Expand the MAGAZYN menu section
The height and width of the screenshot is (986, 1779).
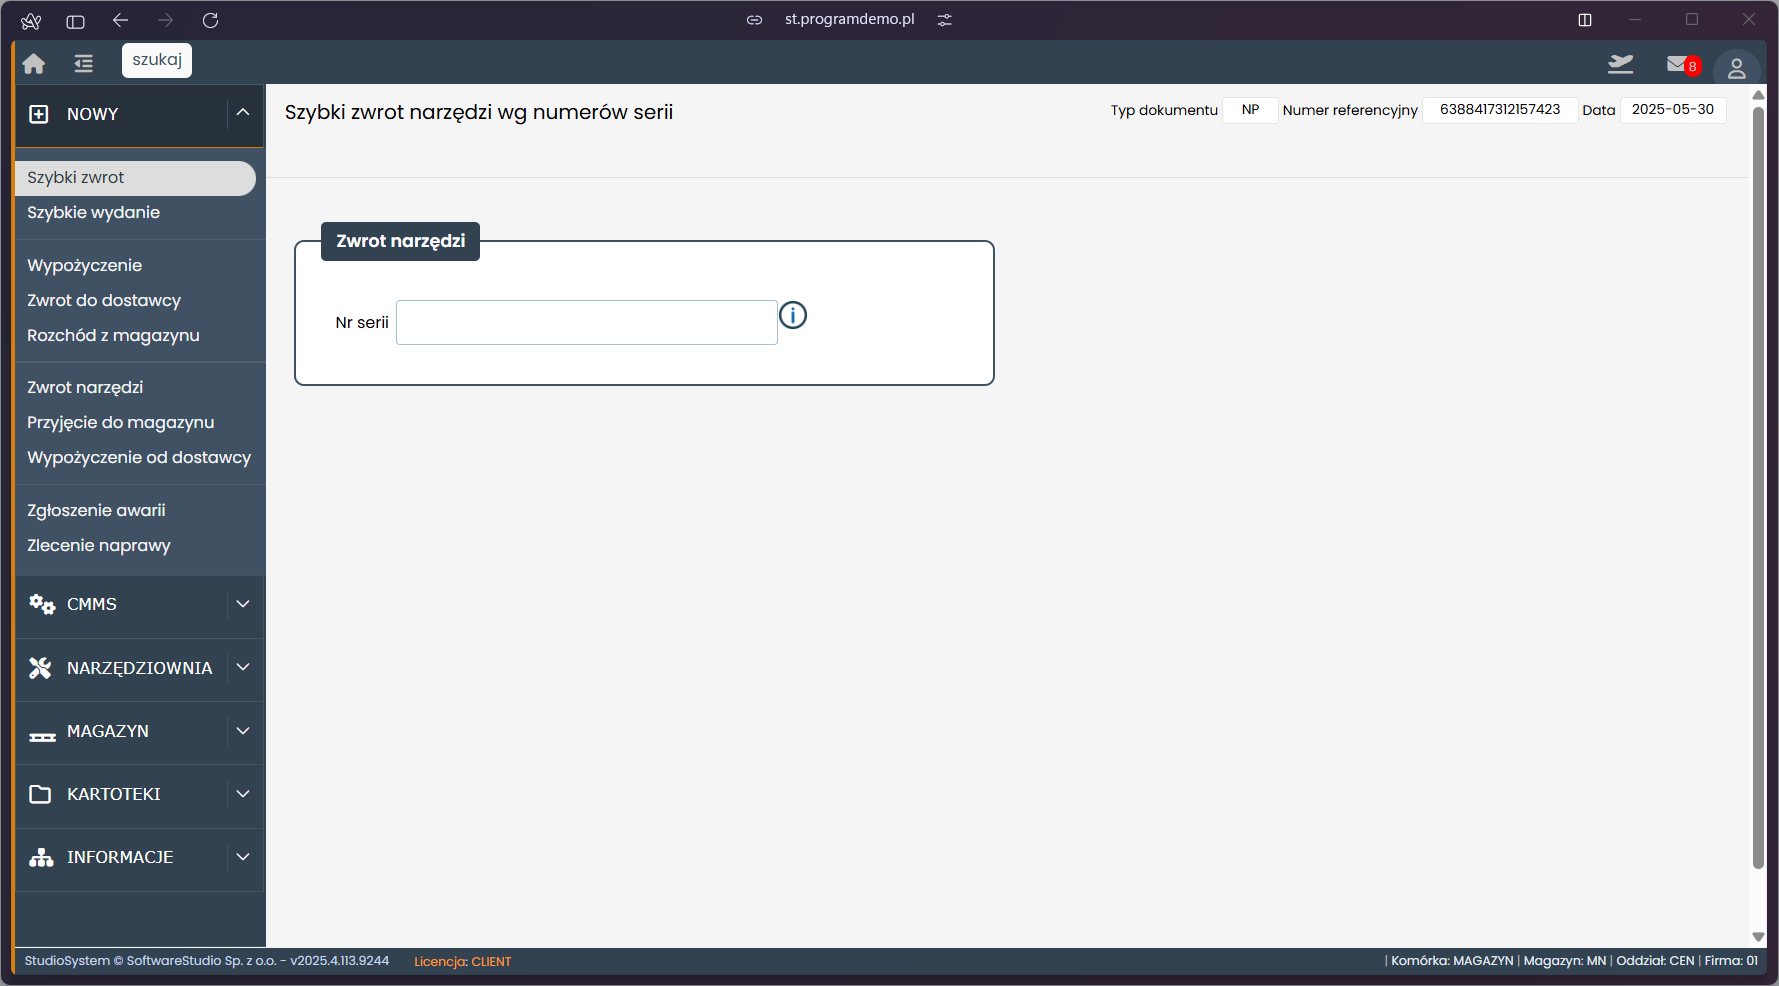243,731
